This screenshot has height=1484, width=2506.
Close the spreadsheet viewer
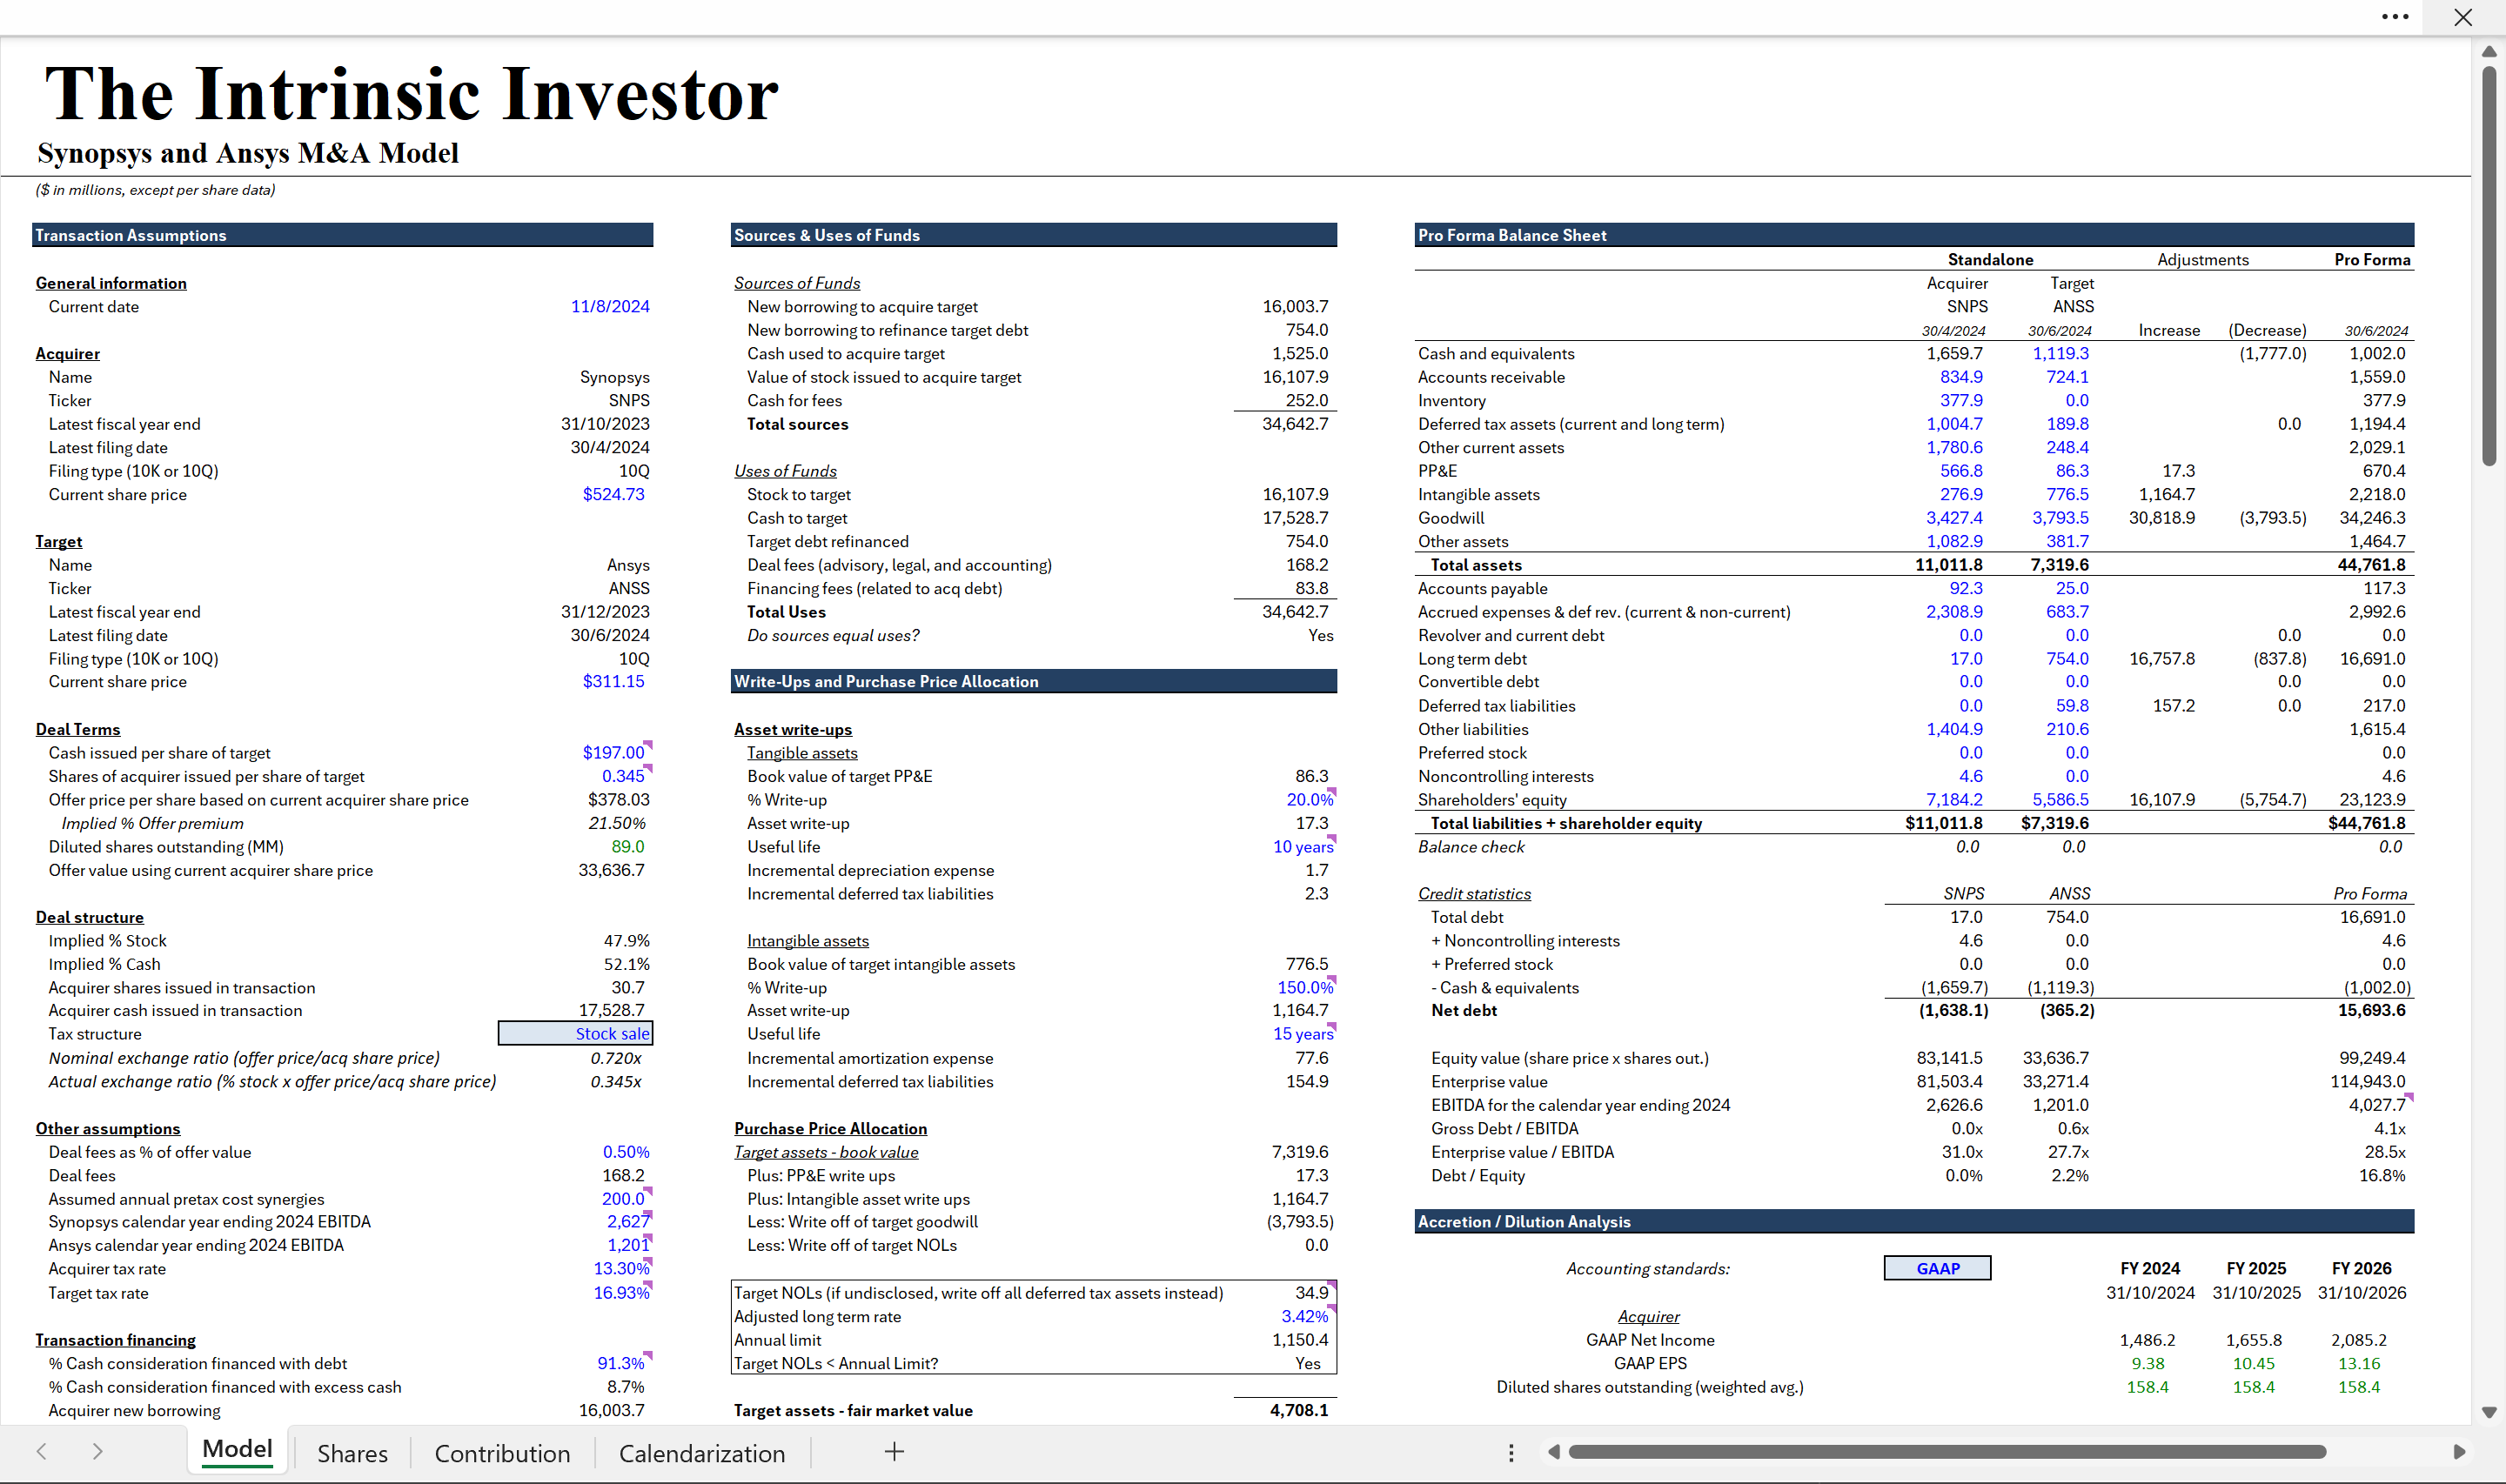click(x=2463, y=17)
